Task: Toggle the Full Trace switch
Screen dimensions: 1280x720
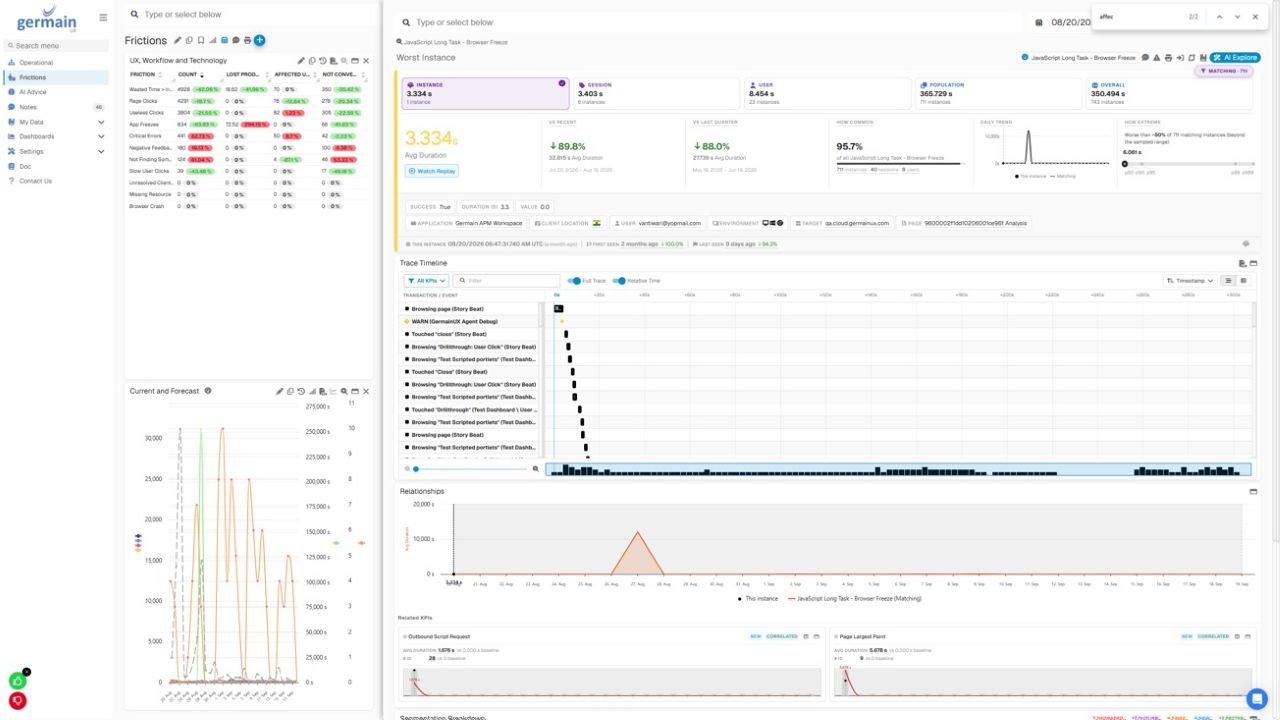Action: [x=574, y=281]
